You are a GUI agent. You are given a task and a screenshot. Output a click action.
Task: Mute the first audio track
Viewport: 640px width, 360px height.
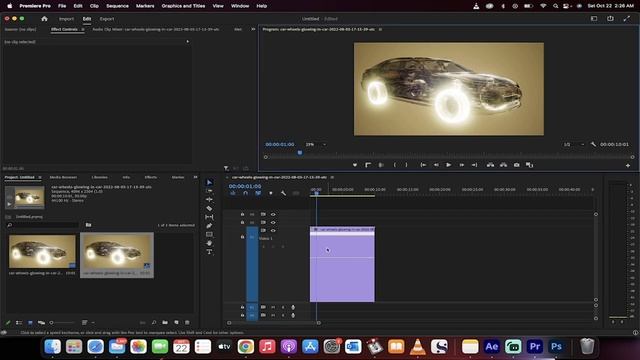pos(273,307)
